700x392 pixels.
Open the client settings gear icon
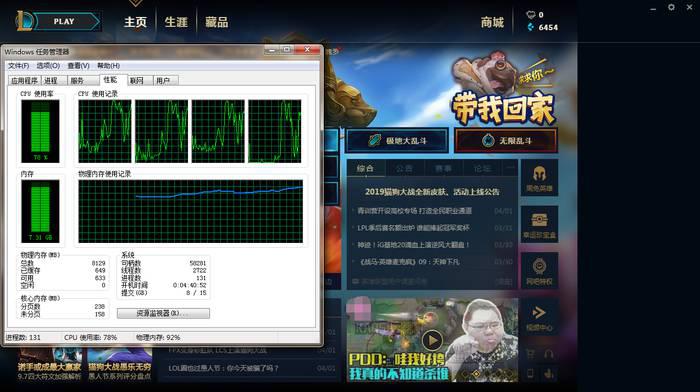(671, 8)
